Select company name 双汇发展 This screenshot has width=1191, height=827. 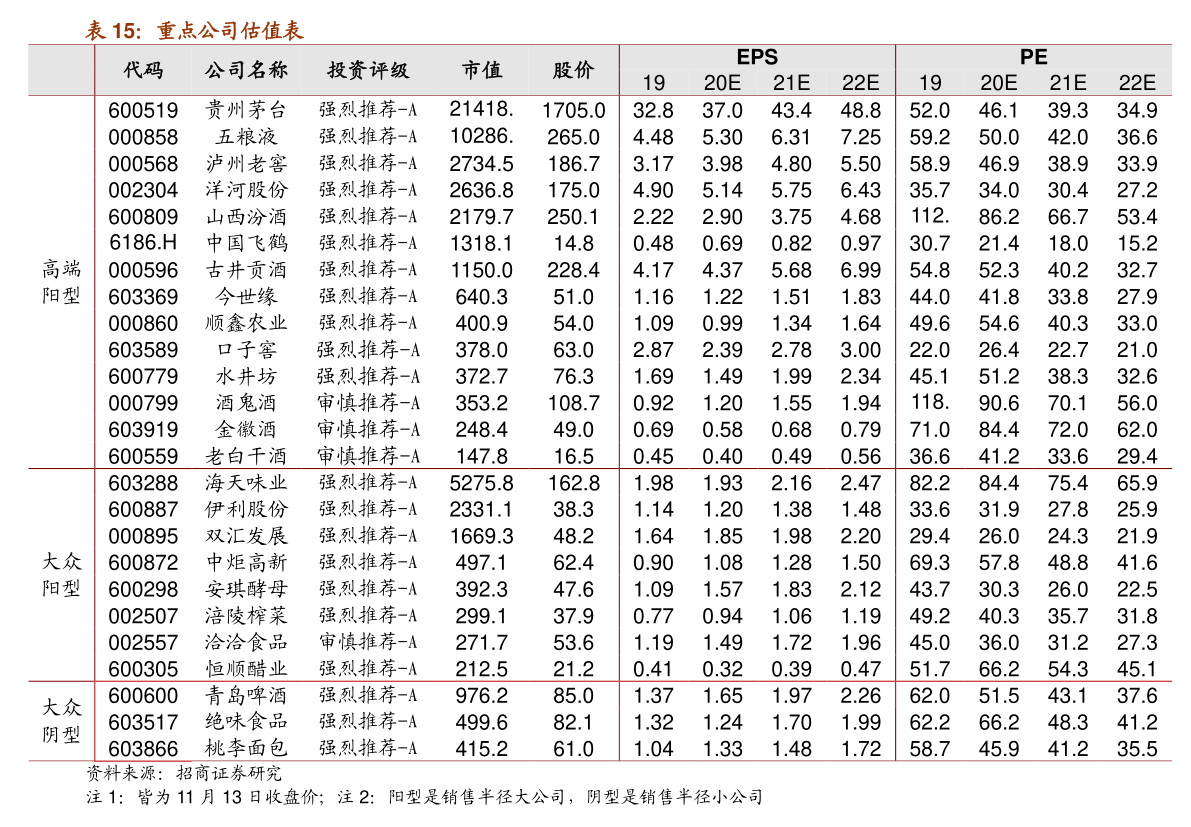click(246, 535)
